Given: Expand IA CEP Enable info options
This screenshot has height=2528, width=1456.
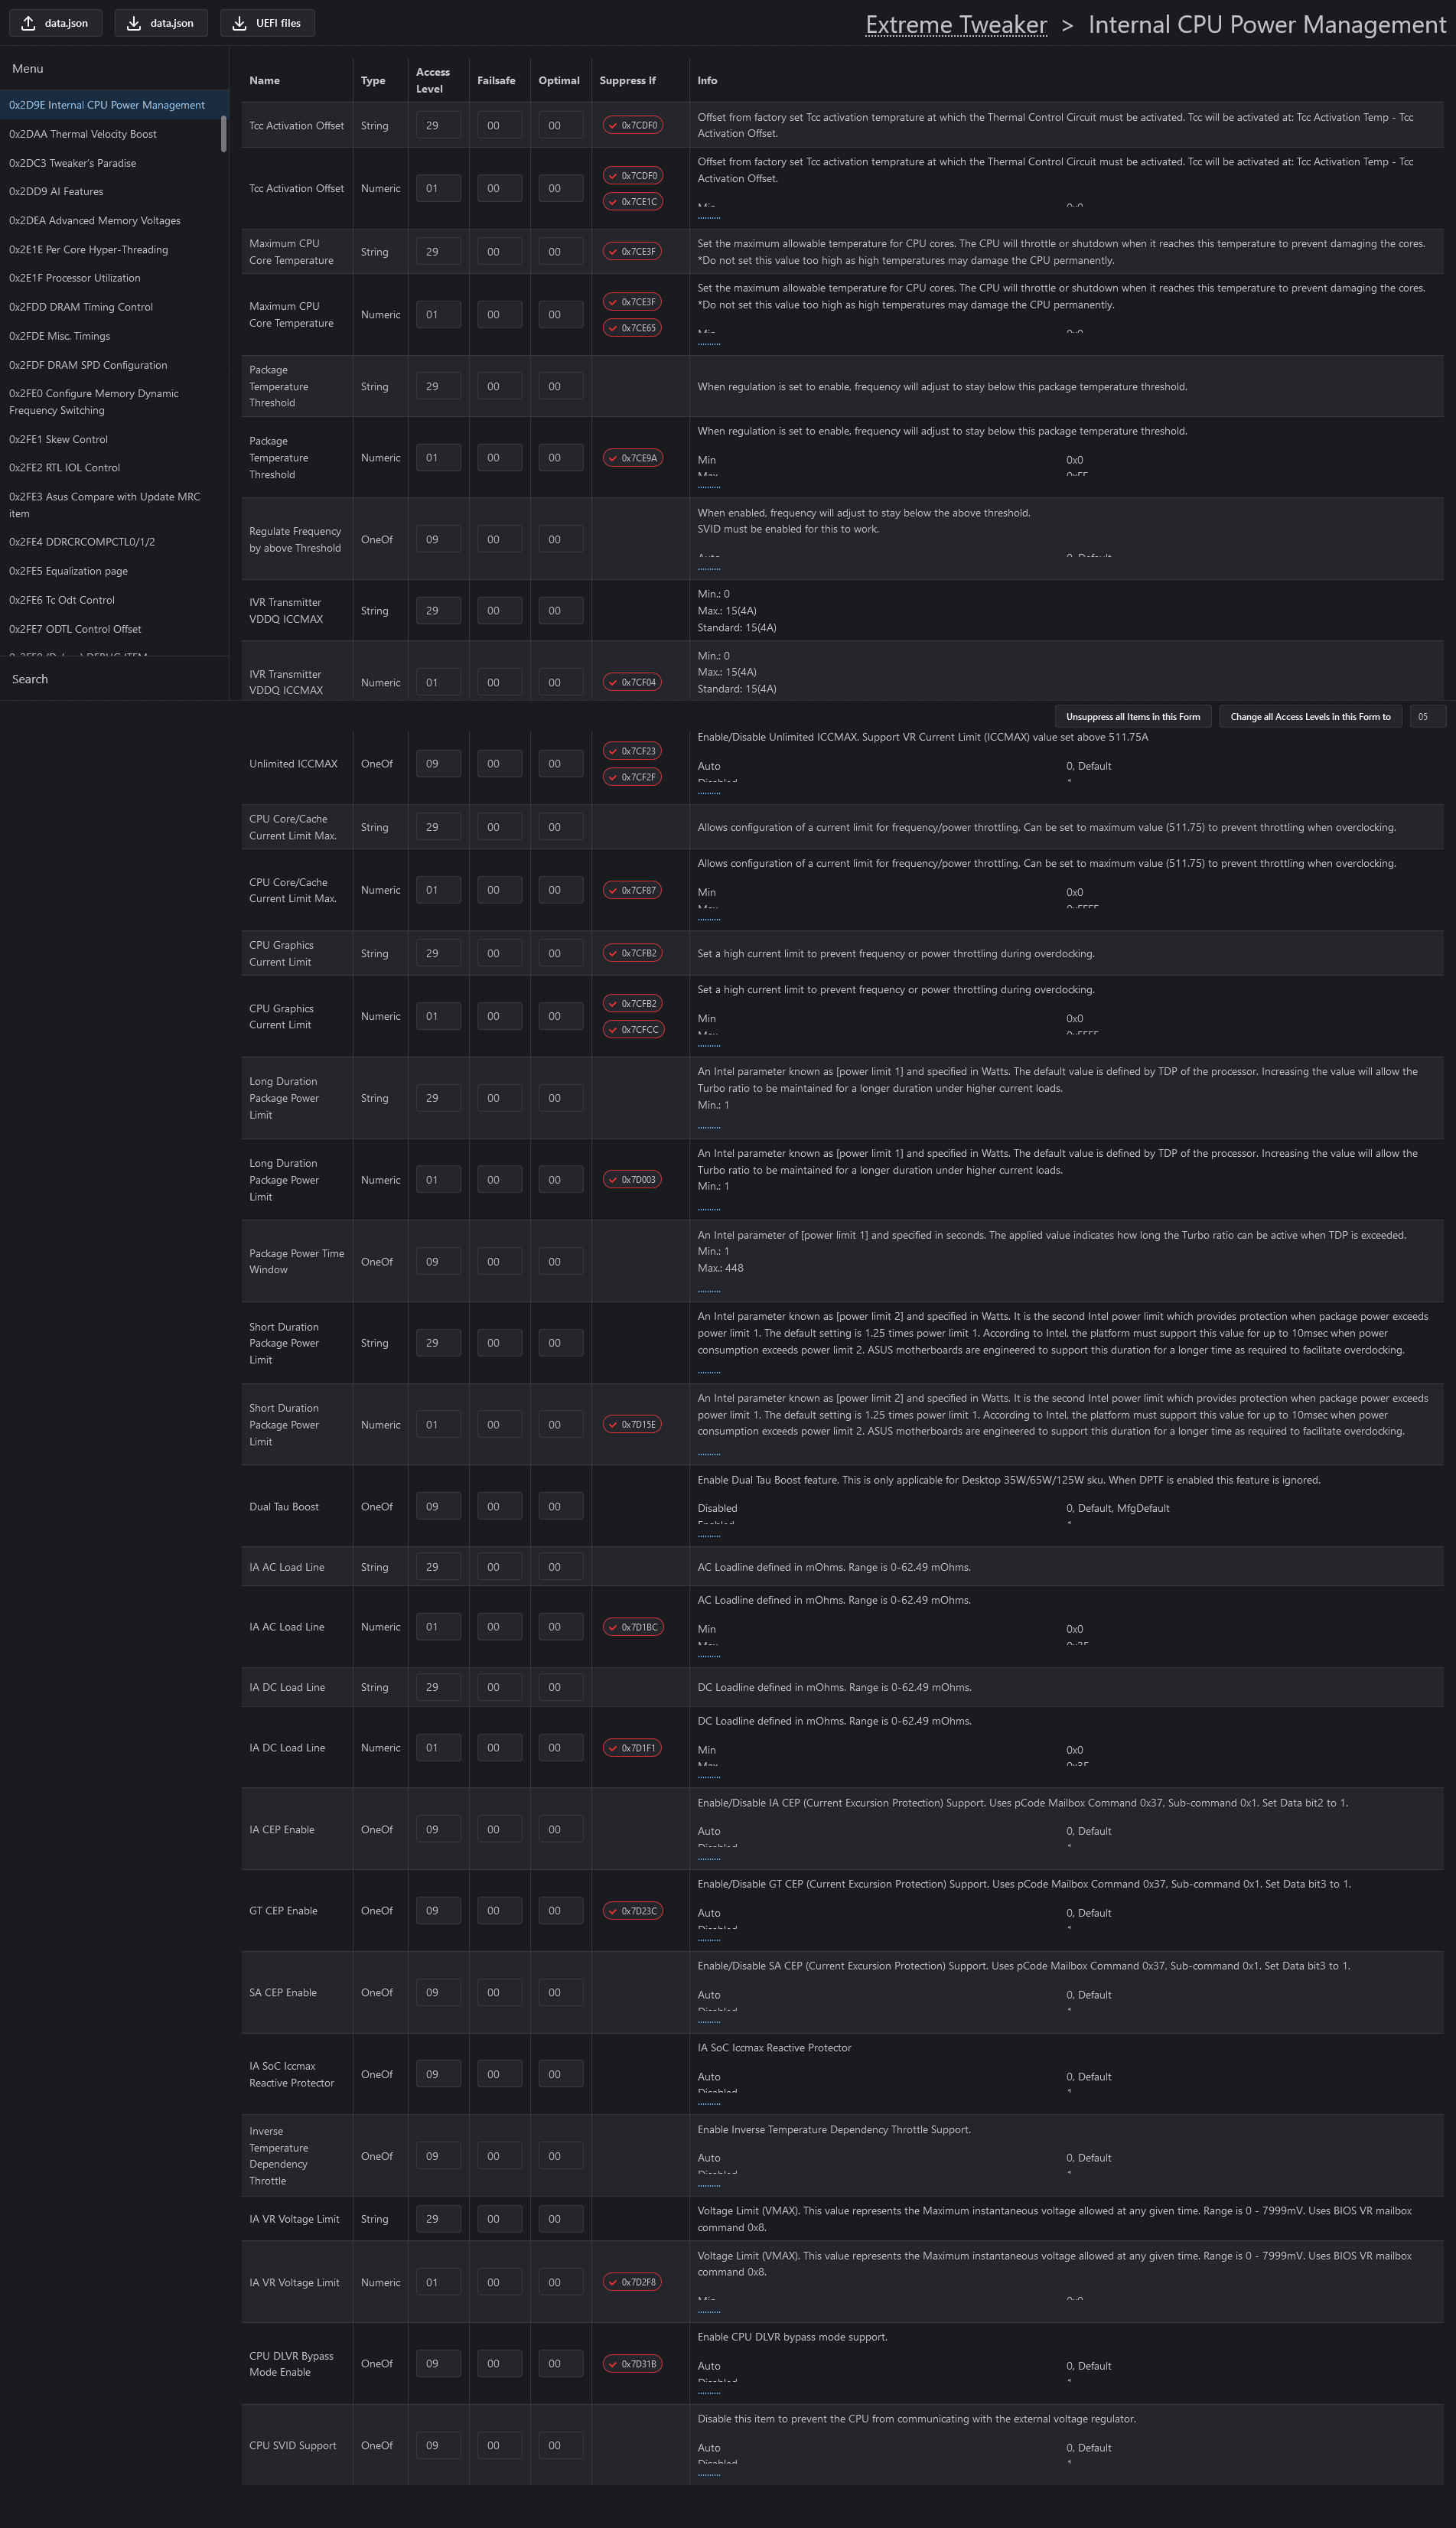Looking at the screenshot, I should coord(709,1858).
